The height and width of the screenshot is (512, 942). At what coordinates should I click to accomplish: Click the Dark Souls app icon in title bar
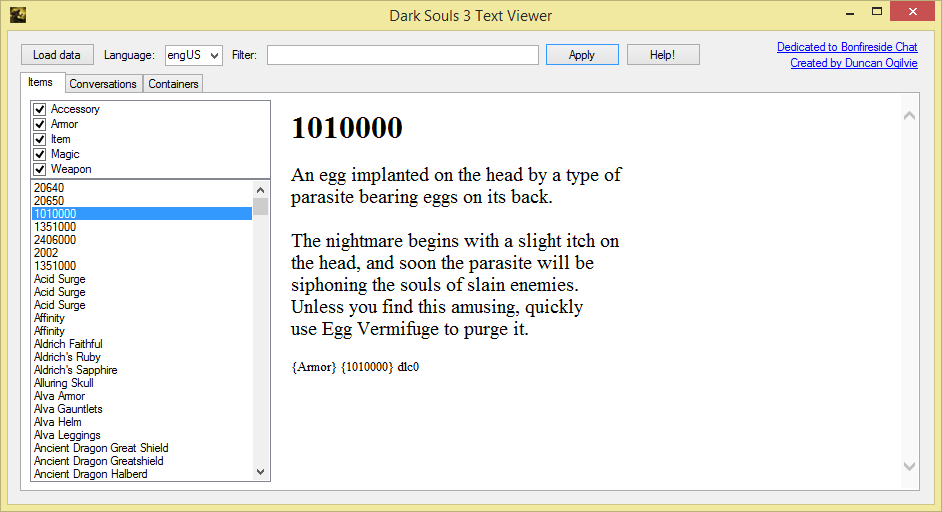(18, 15)
